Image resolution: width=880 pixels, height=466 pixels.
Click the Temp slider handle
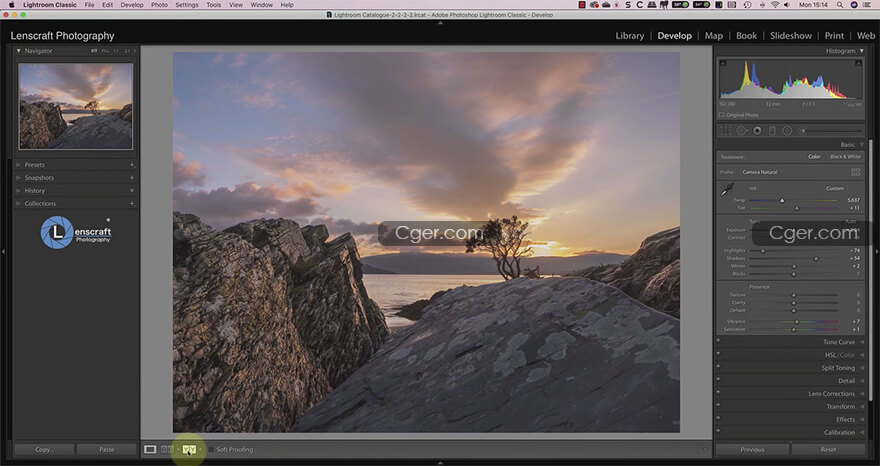tap(782, 200)
